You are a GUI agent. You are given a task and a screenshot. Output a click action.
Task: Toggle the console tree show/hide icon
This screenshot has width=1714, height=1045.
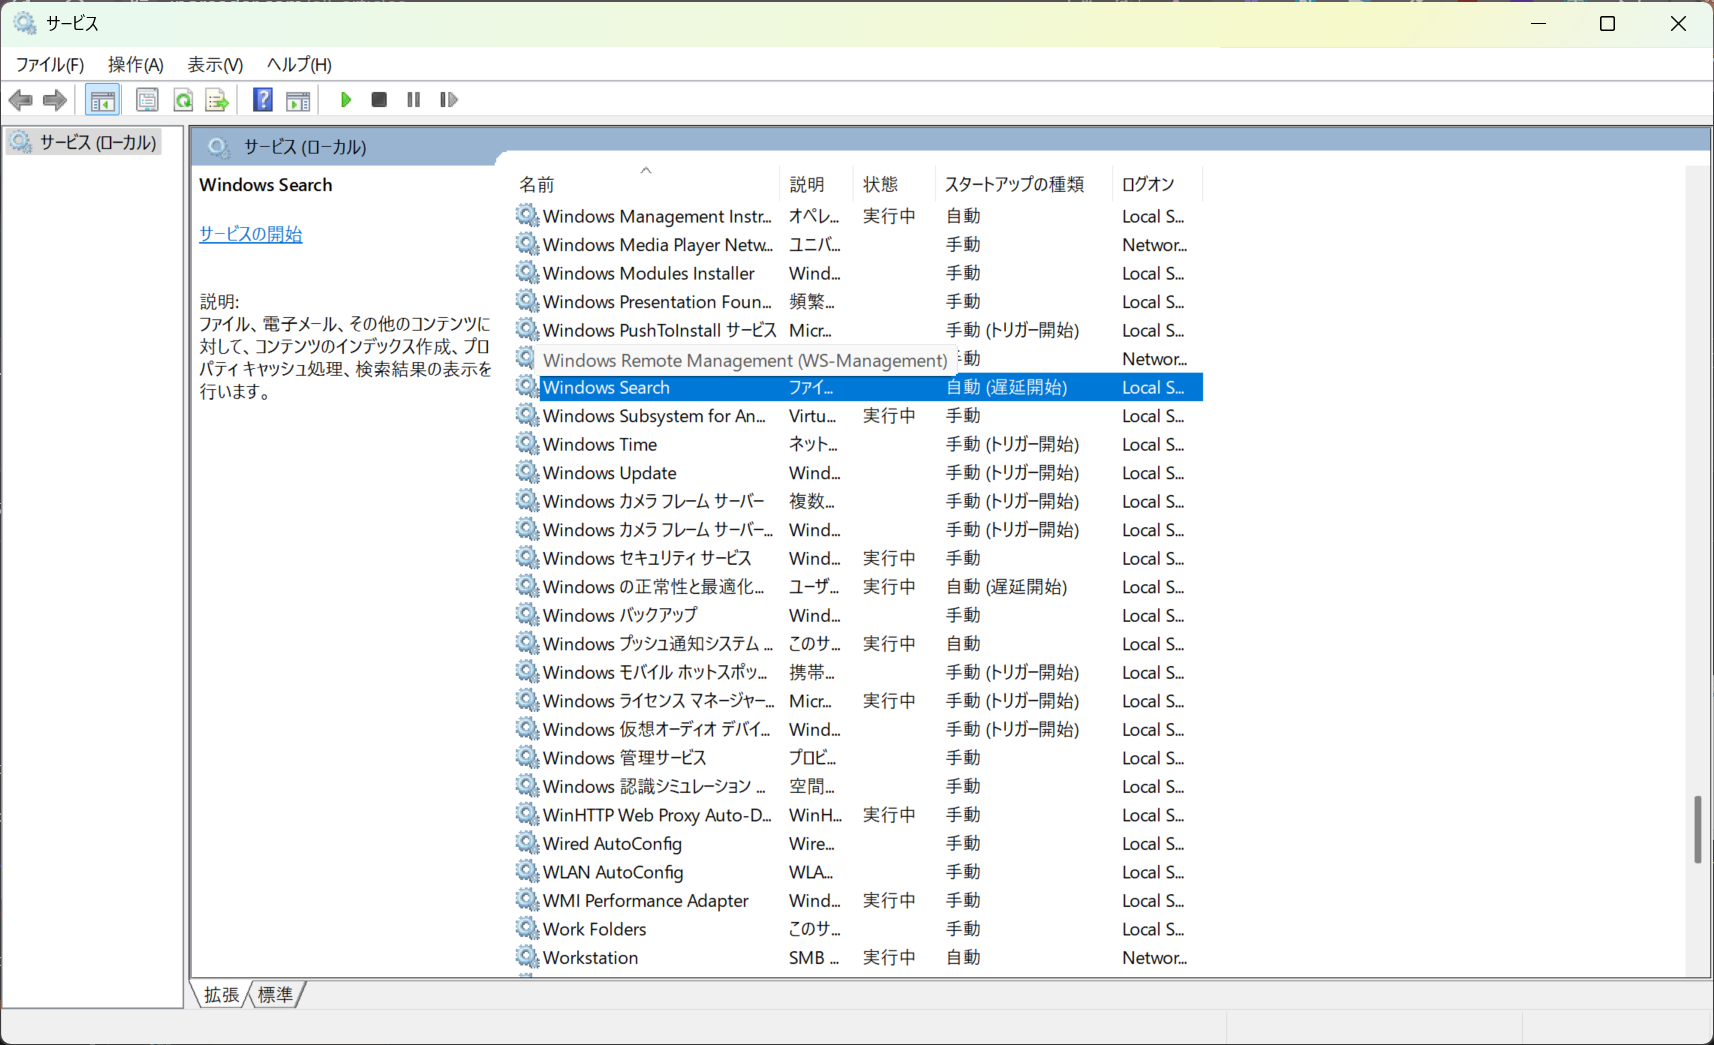(x=102, y=100)
